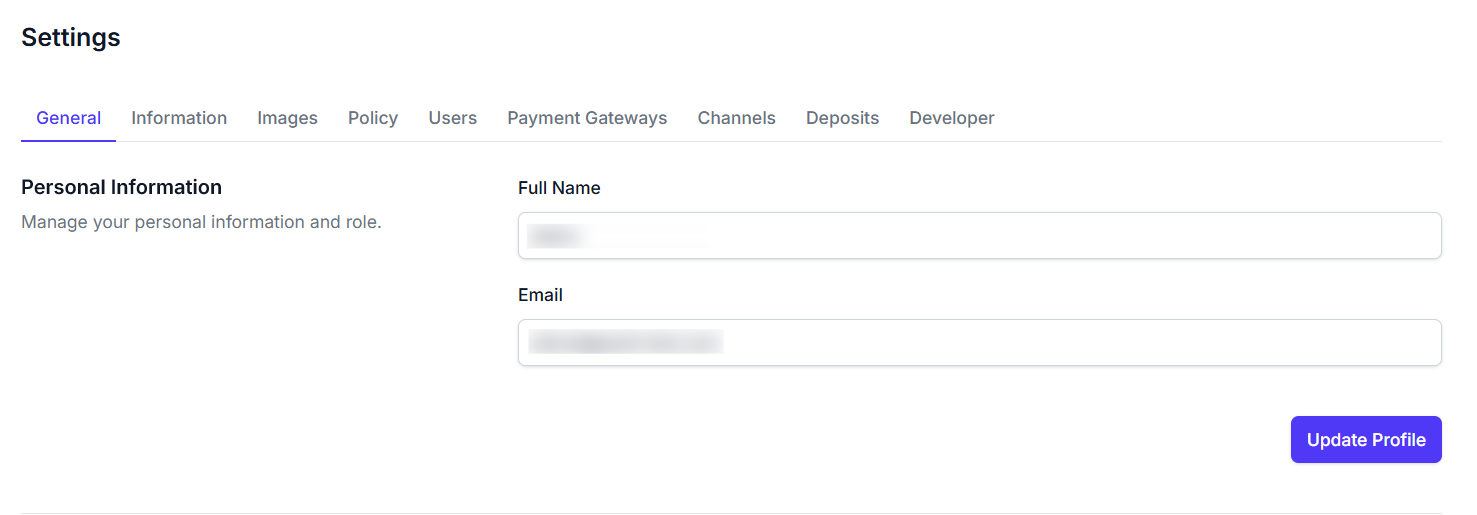Switch to the General tab
The image size is (1477, 515).
click(x=68, y=118)
